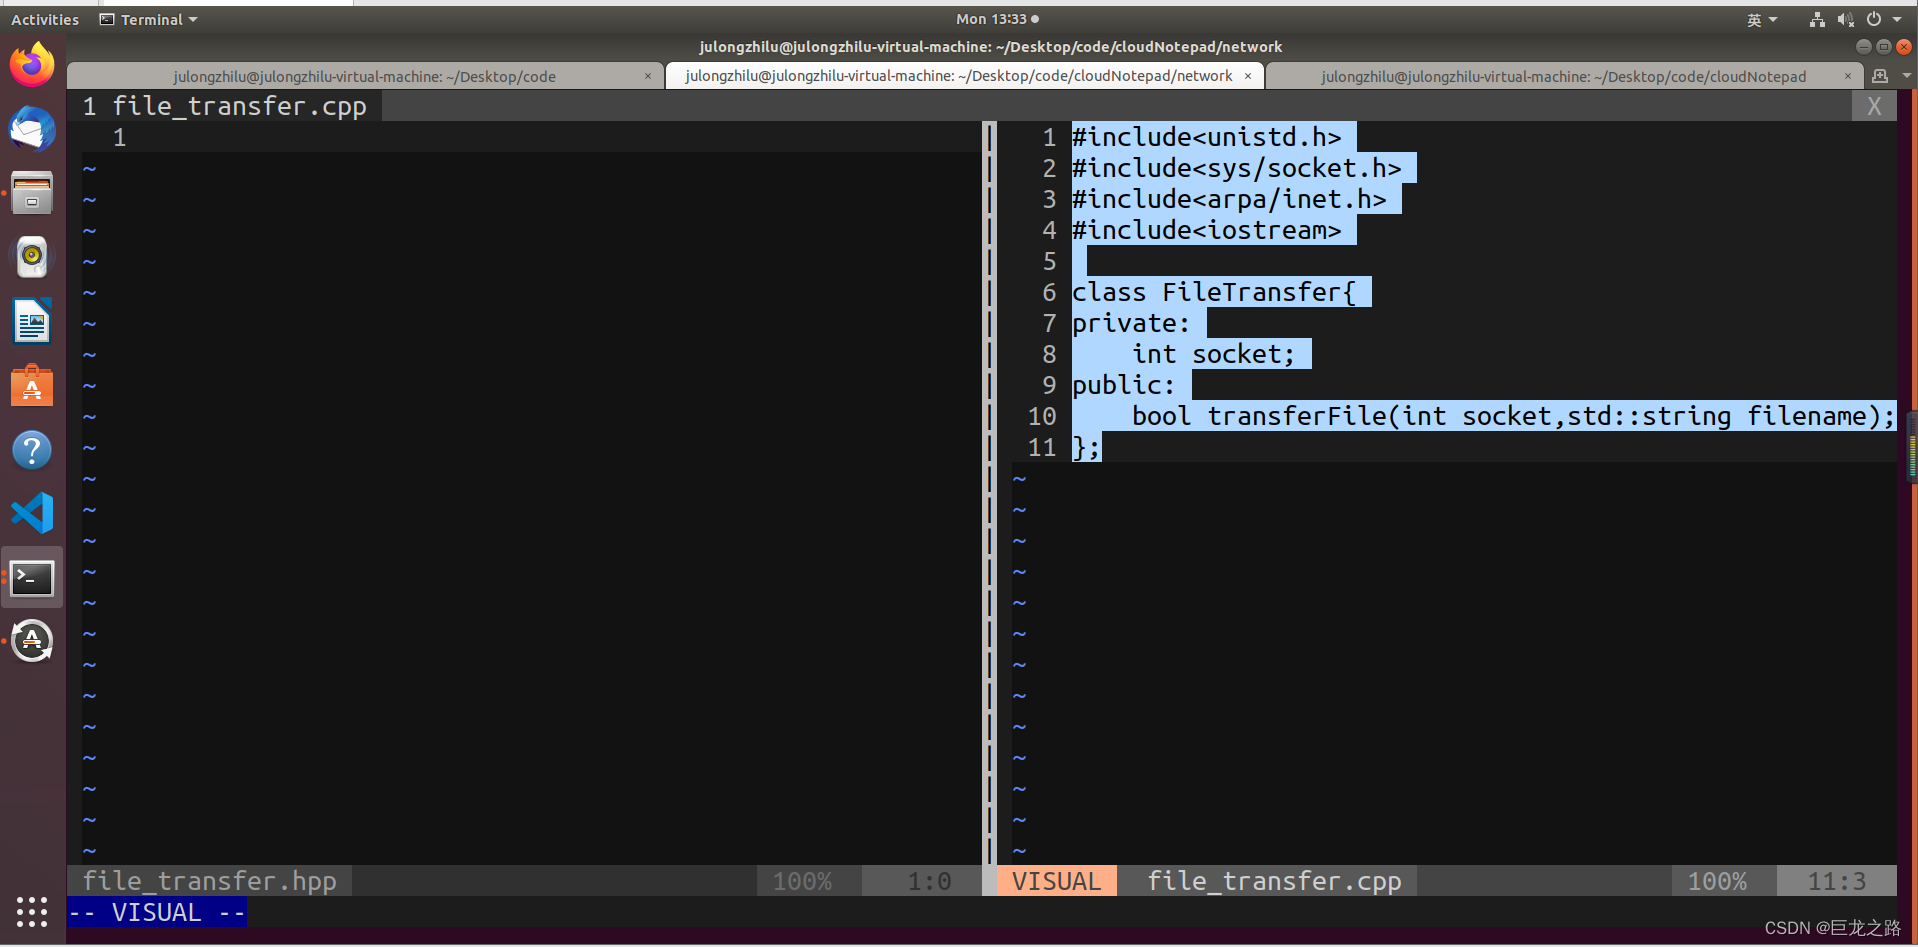
Task: Switch to the ~/Desktop/code/cloudNotepad terminal tab
Action: [1563, 76]
